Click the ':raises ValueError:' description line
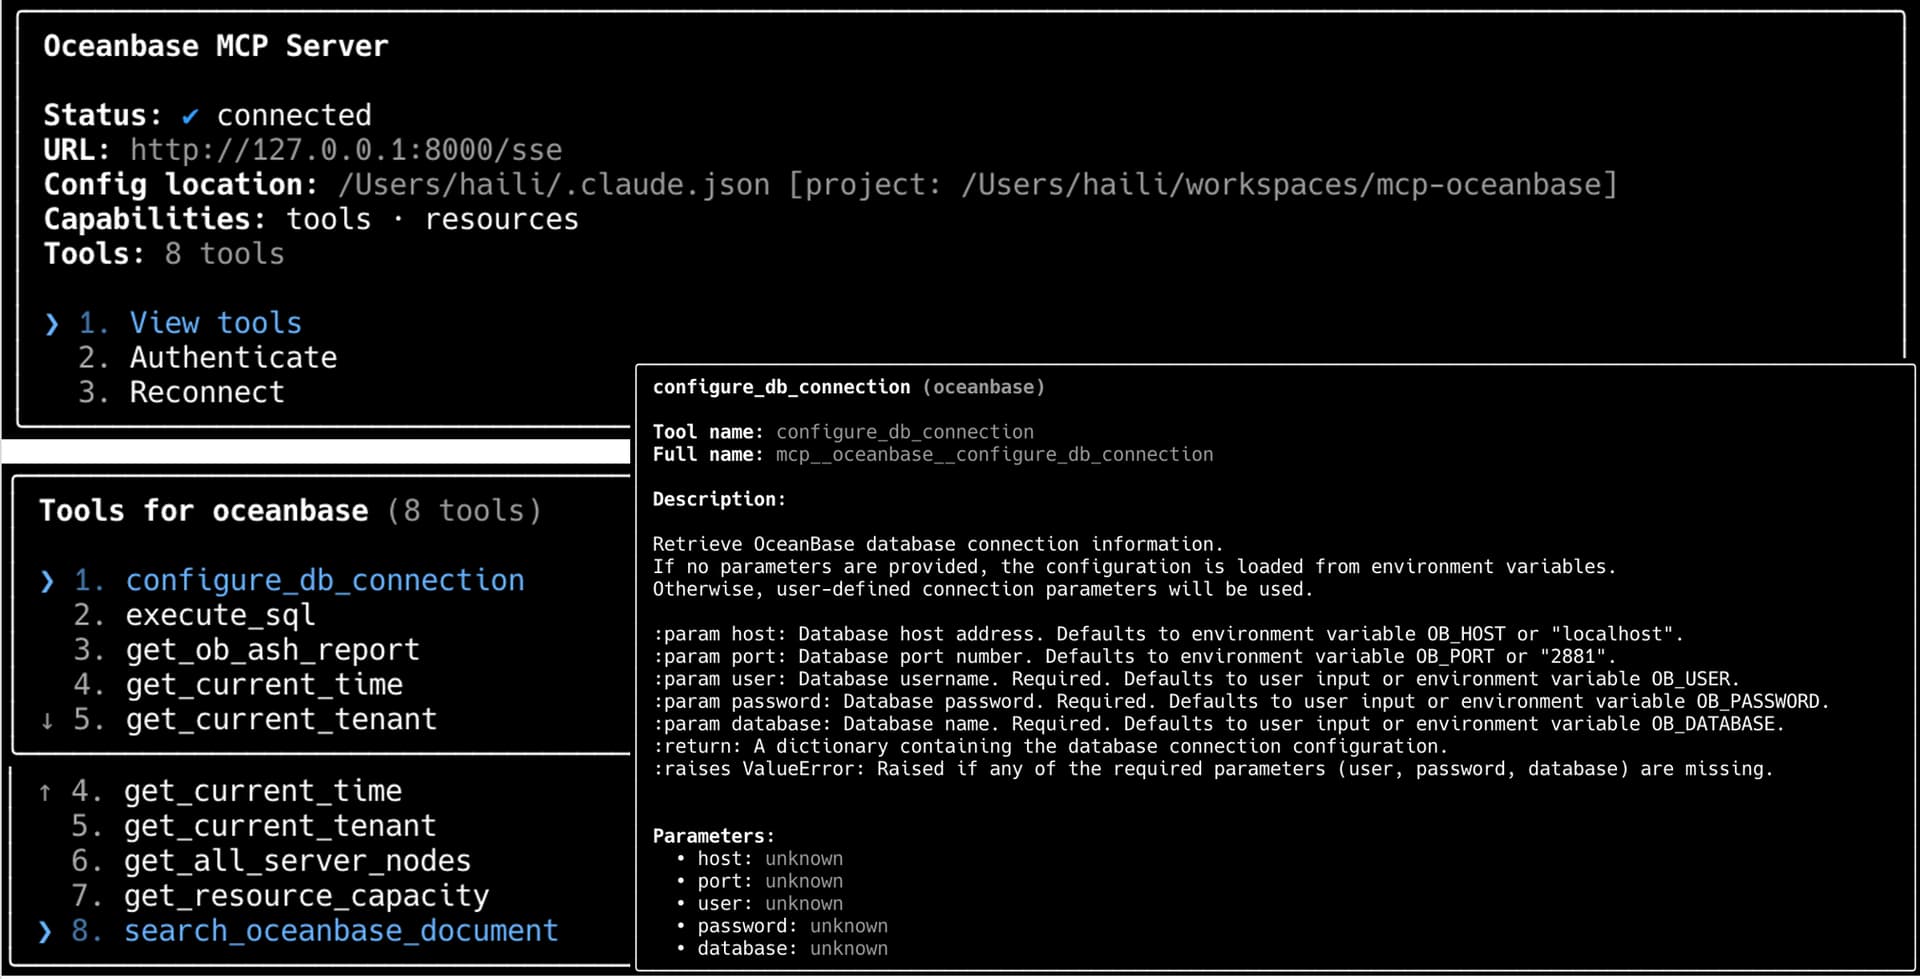Image resolution: width=1920 pixels, height=979 pixels. [x=1213, y=769]
